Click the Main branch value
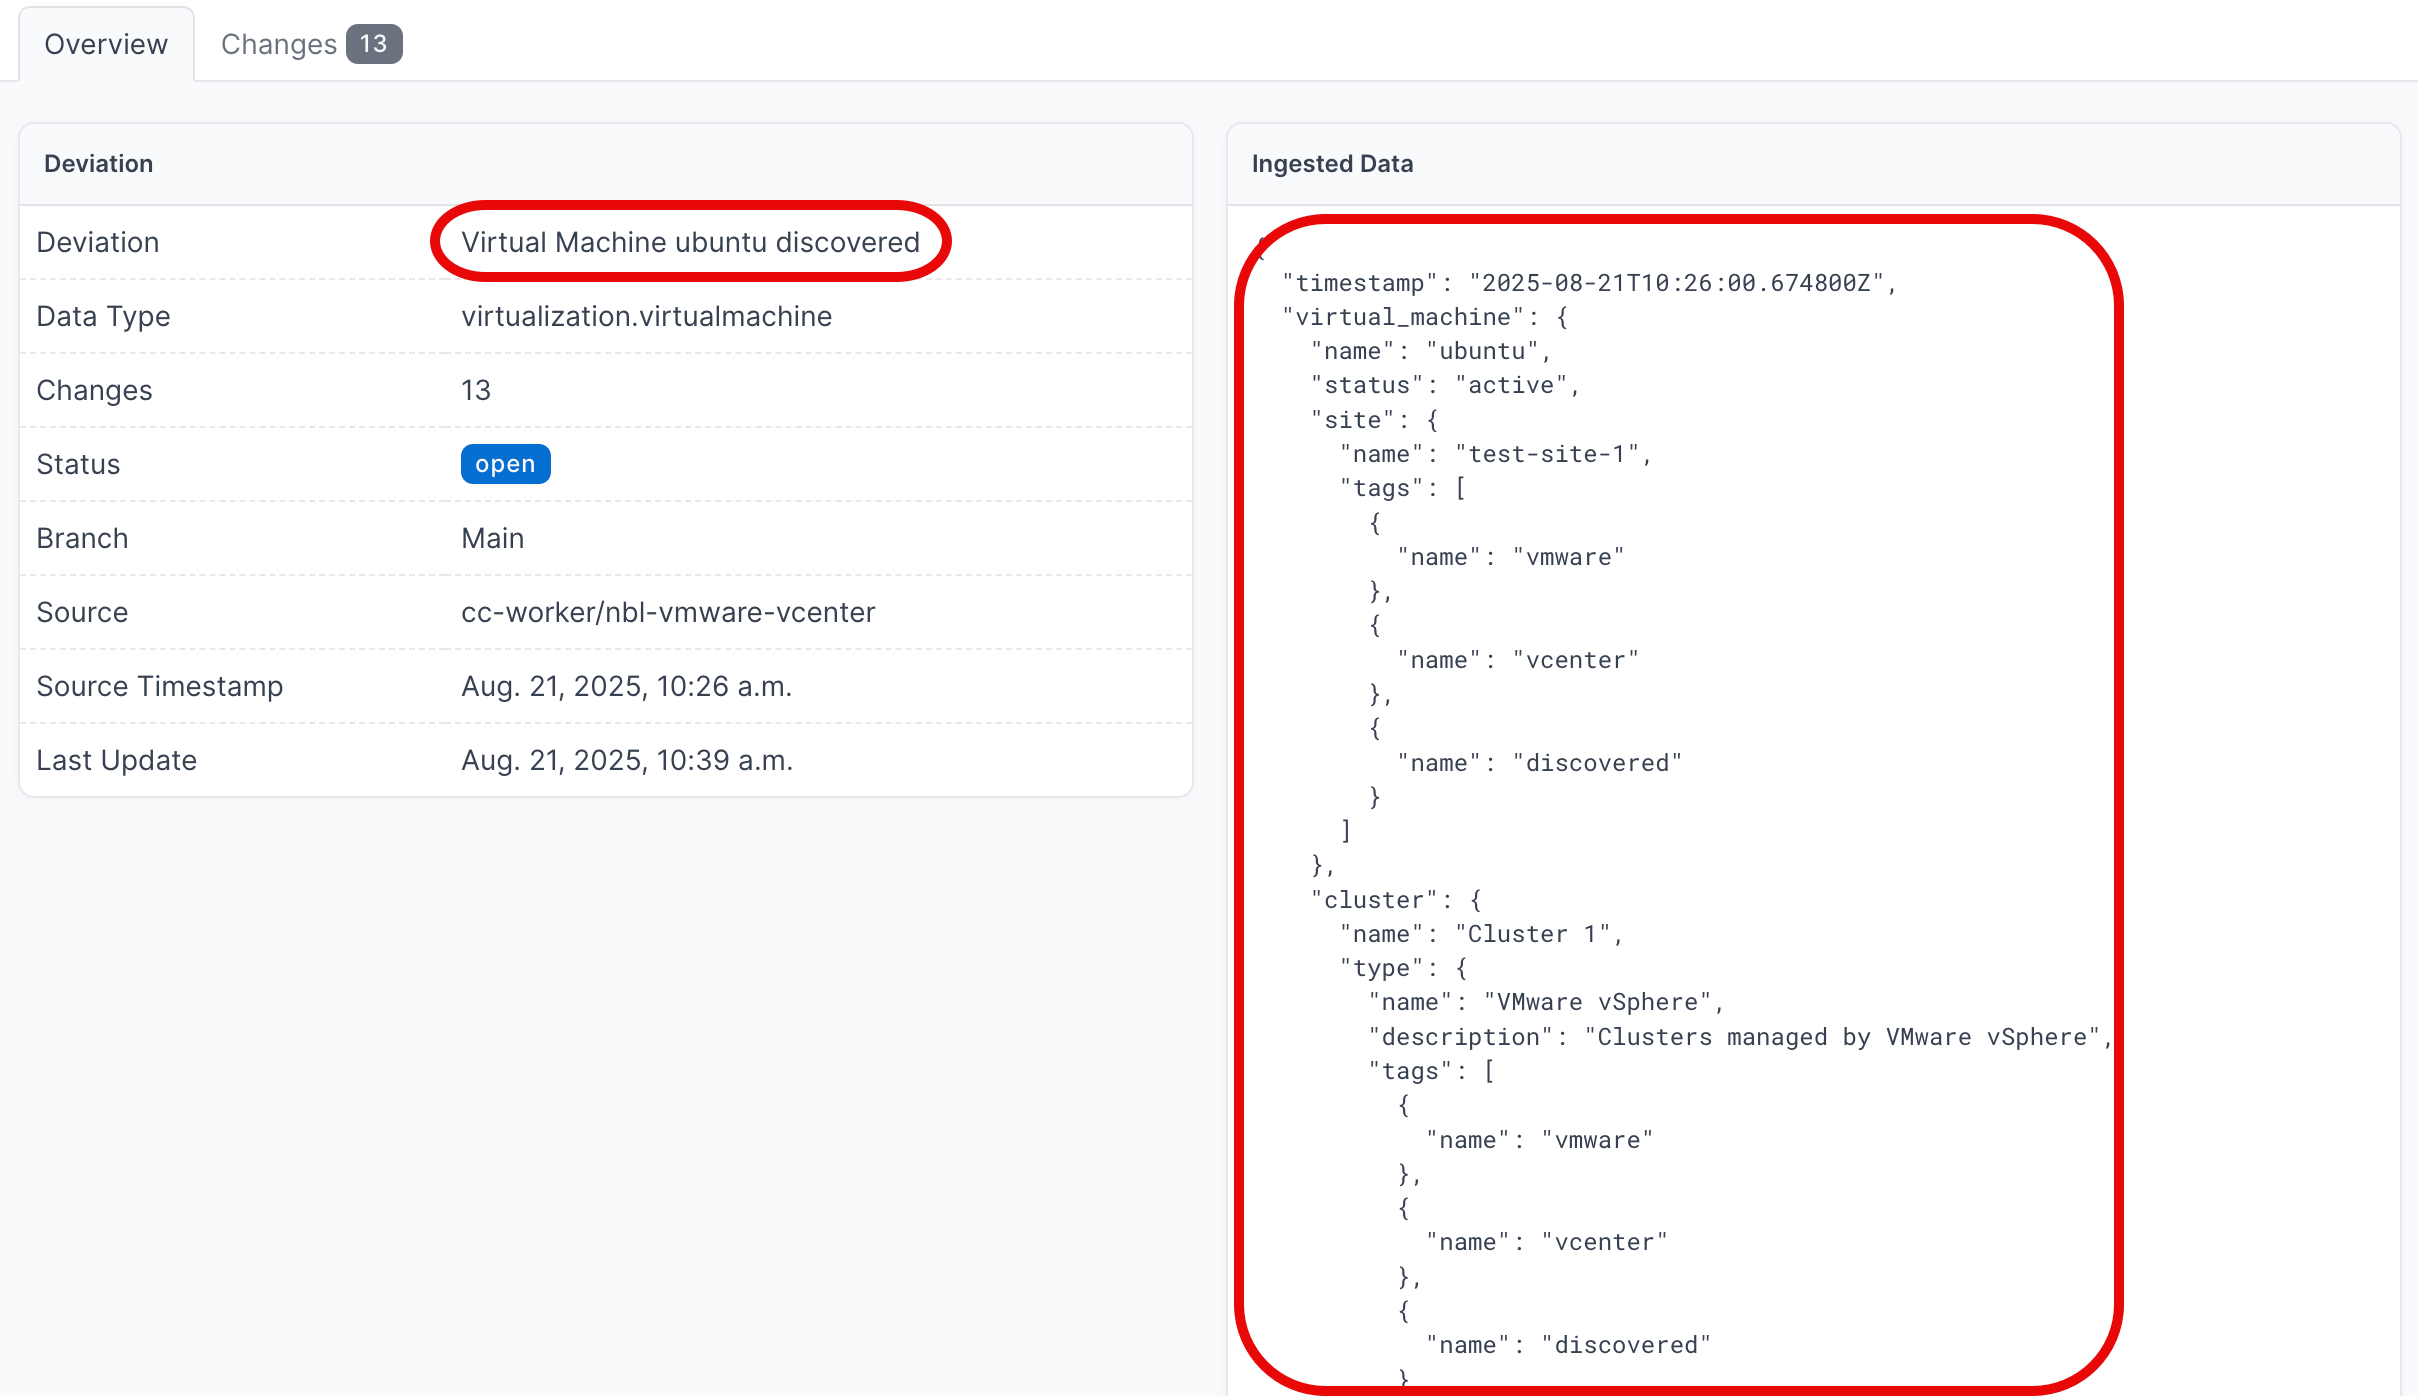 pyautogui.click(x=492, y=538)
